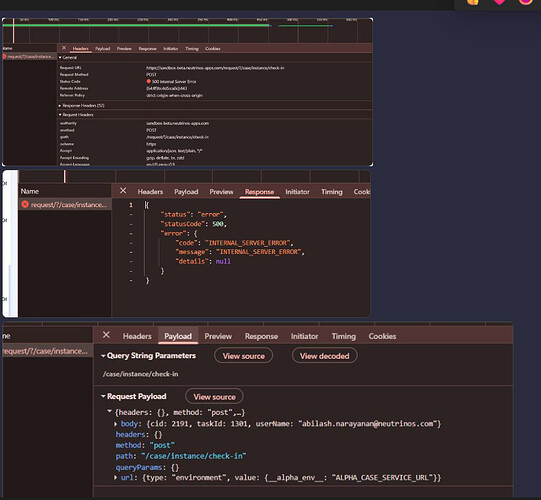Collapse the Request Headers section
The image size is (541, 500).
pyautogui.click(x=60, y=115)
